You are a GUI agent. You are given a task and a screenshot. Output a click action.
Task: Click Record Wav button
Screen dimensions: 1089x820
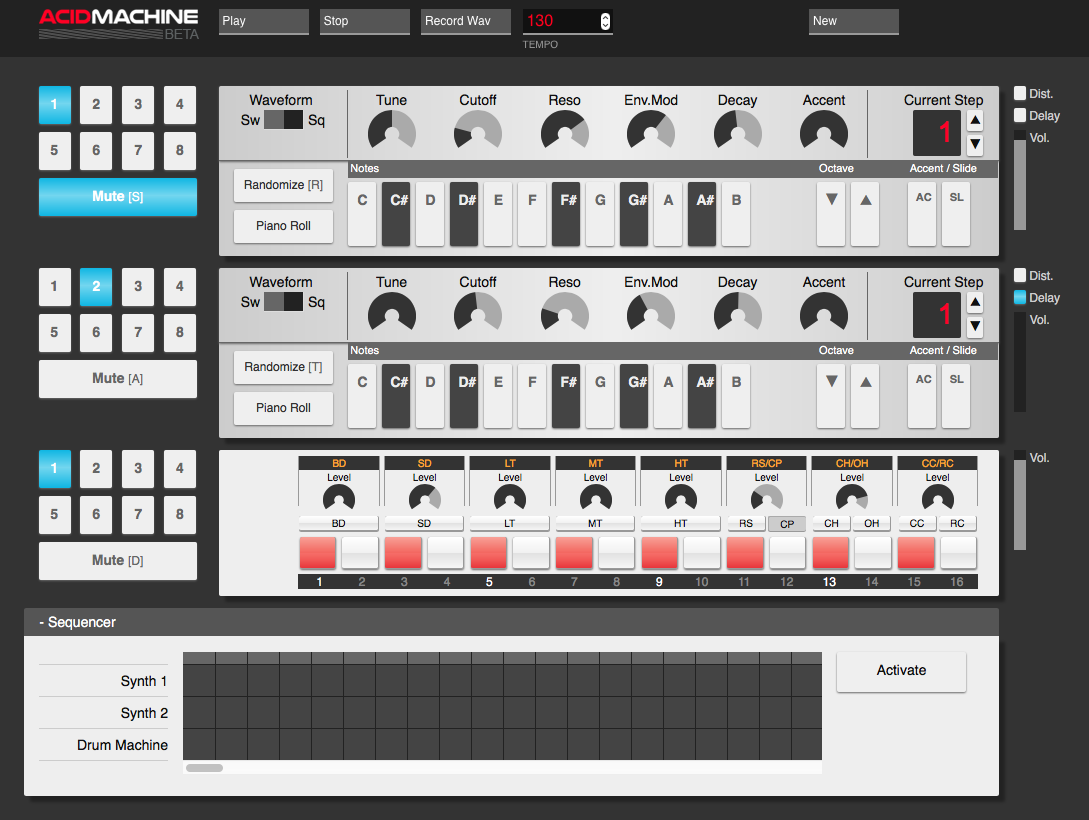tap(466, 22)
